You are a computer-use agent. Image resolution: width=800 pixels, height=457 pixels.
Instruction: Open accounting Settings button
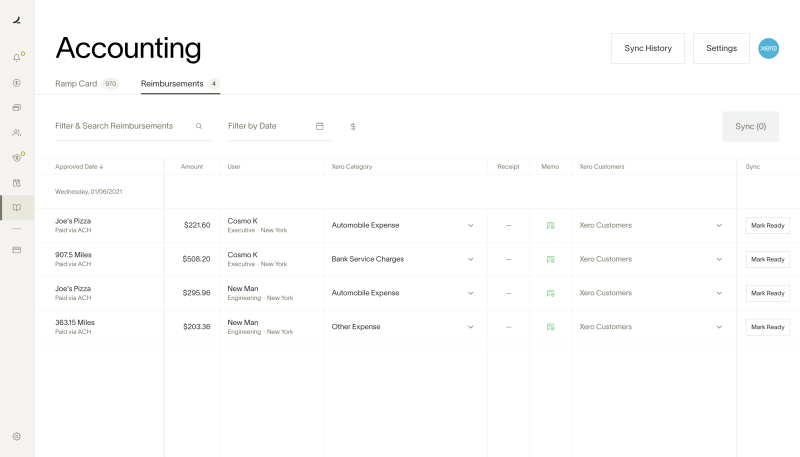pos(721,48)
